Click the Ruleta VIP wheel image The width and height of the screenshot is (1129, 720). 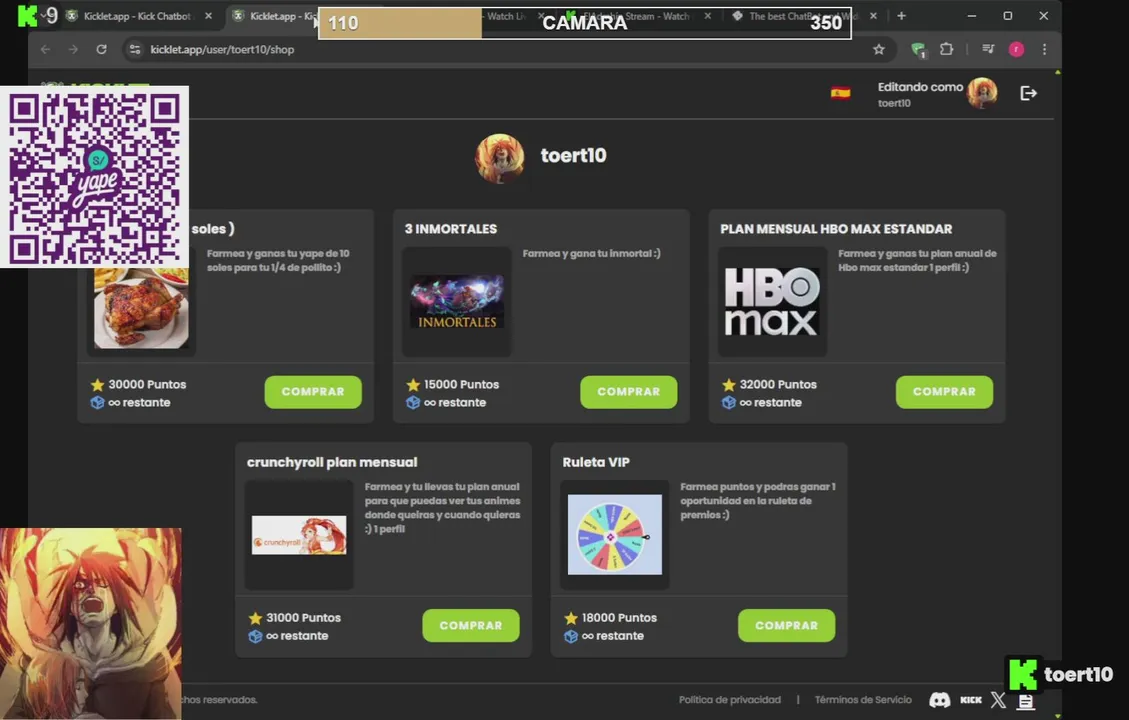[614, 534]
